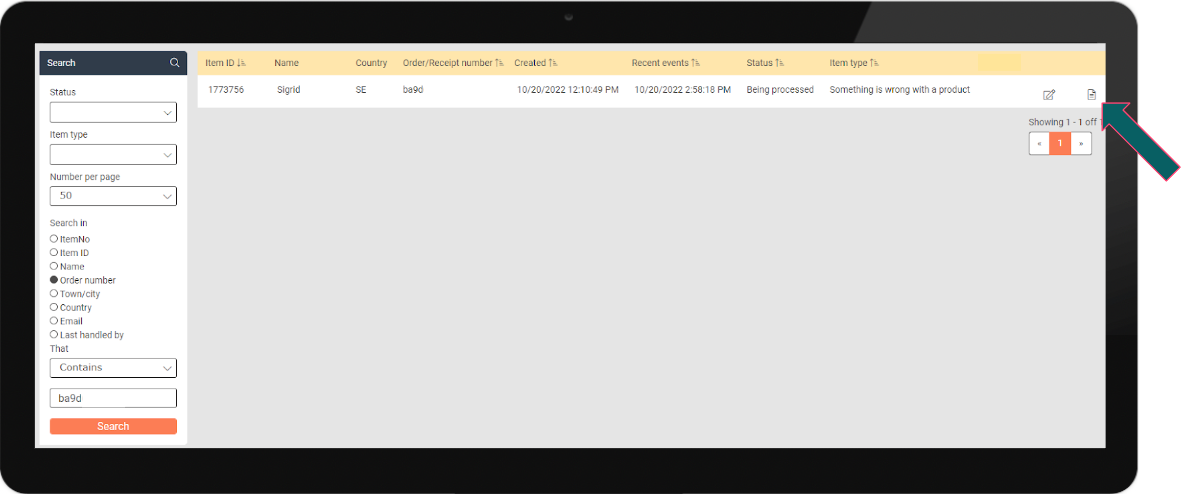1181x494 pixels.
Task: Select page 1 in pagination
Action: 1060,143
